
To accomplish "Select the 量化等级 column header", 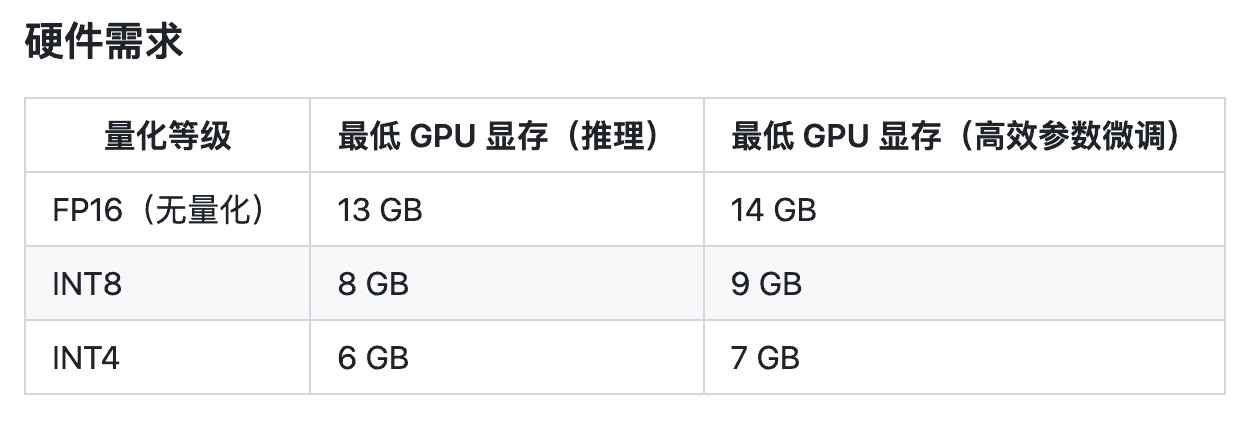I will click(167, 135).
